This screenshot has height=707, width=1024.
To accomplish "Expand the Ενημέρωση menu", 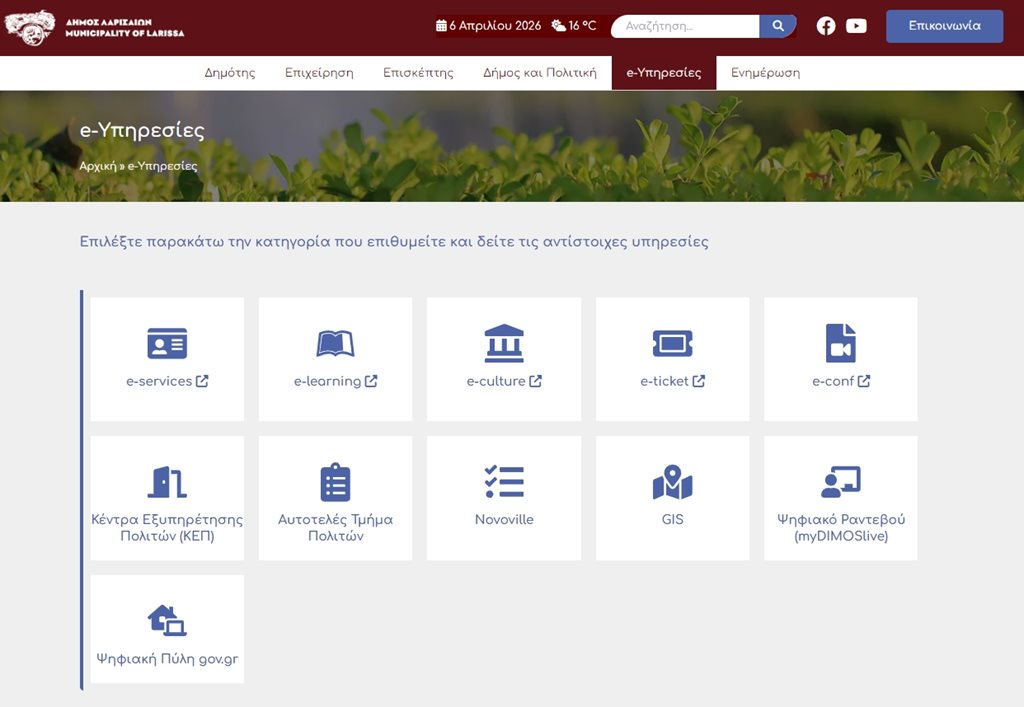I will click(x=765, y=73).
